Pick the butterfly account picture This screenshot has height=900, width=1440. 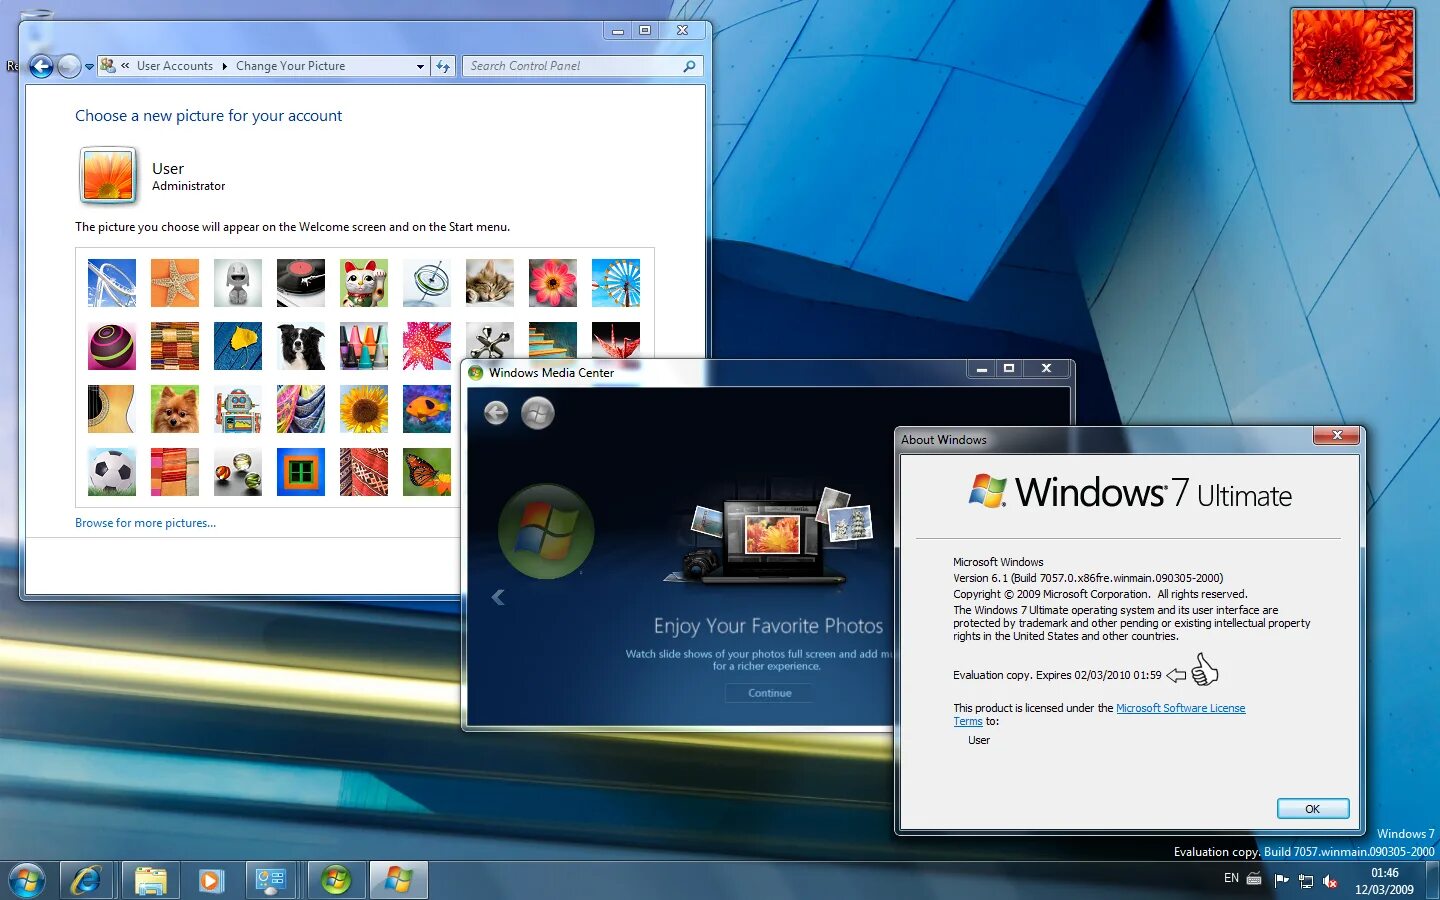click(x=426, y=472)
